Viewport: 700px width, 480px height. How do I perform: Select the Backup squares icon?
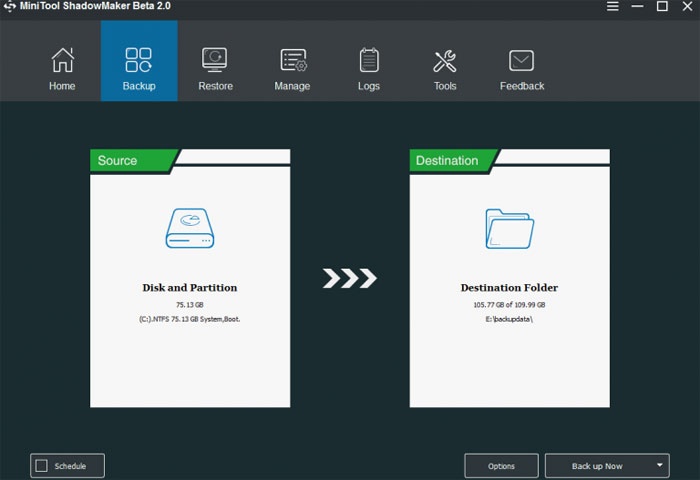coord(138,60)
